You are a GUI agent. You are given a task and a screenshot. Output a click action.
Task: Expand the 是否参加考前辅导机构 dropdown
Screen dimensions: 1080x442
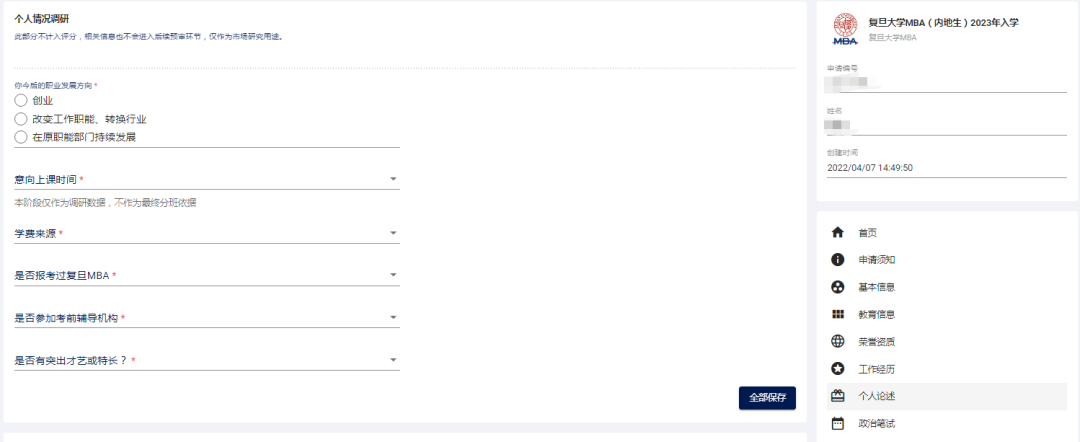(393, 318)
